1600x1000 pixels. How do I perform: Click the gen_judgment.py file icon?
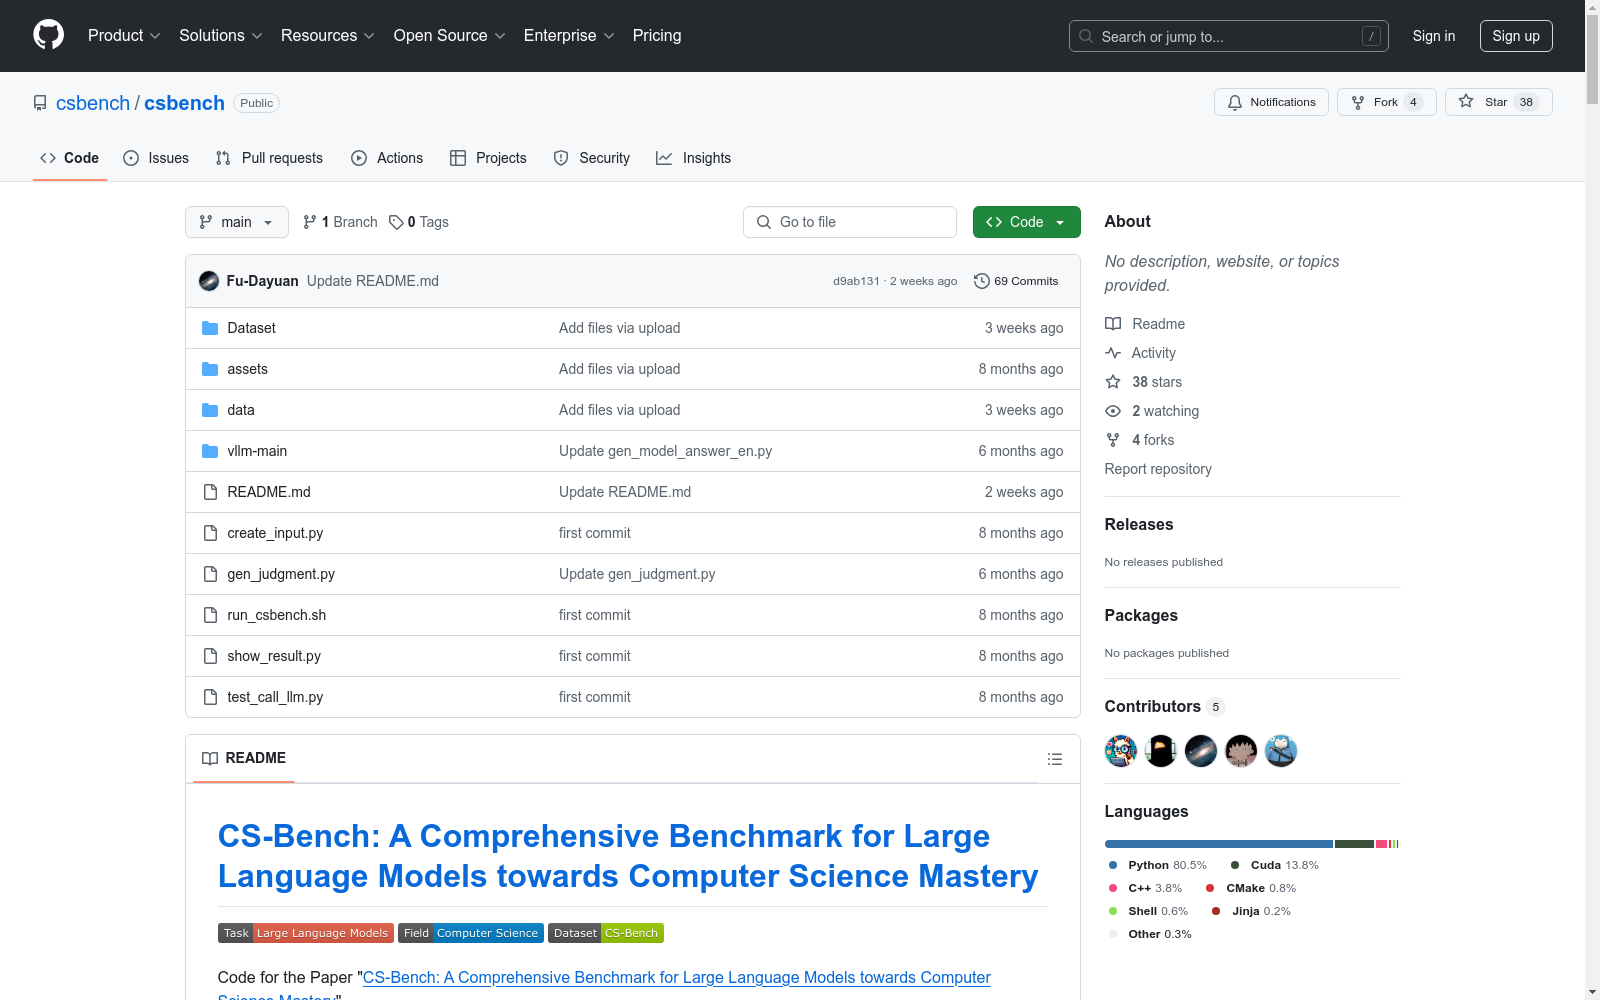coord(210,574)
